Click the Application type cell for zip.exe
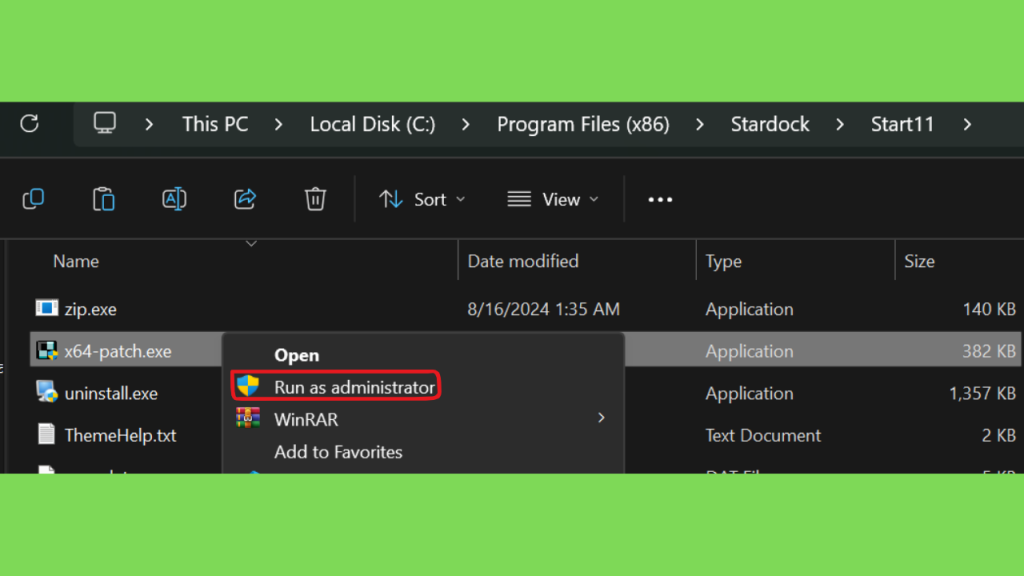Screen dimensions: 1024x576 pyautogui.click(x=749, y=310)
